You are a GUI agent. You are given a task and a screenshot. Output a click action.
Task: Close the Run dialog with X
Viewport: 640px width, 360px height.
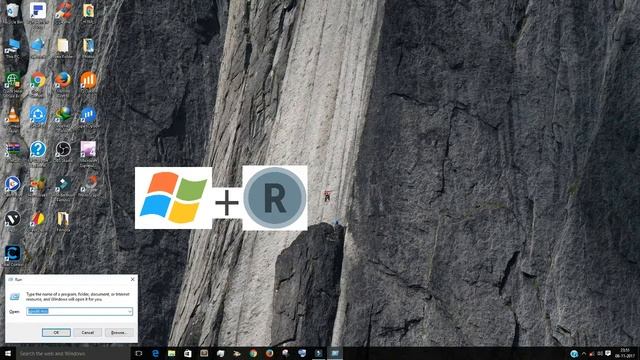(132, 280)
